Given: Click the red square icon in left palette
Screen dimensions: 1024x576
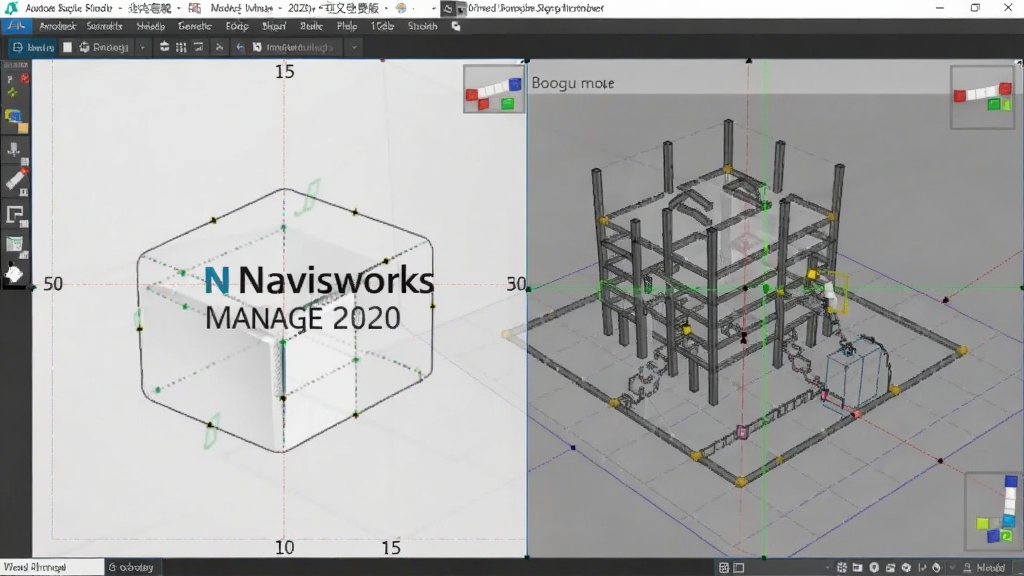Looking at the screenshot, I should (x=24, y=78).
